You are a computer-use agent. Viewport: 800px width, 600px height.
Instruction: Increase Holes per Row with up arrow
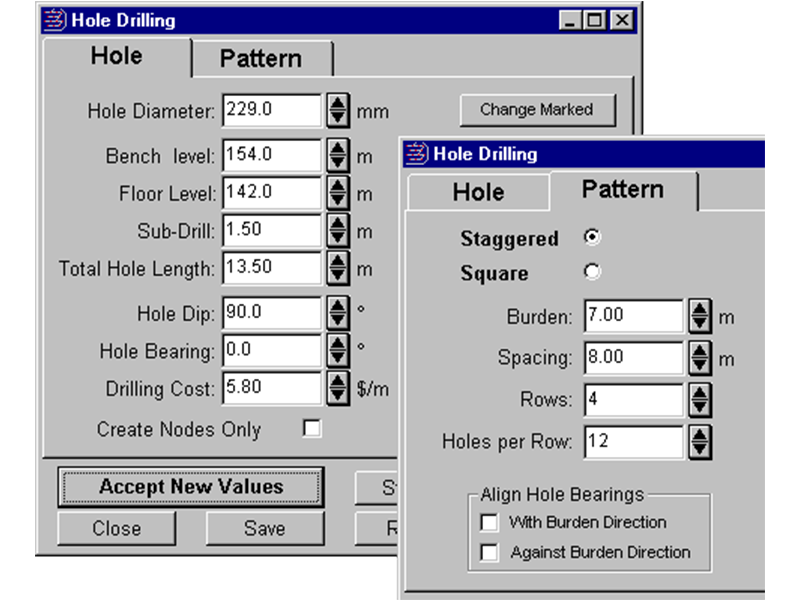click(699, 435)
